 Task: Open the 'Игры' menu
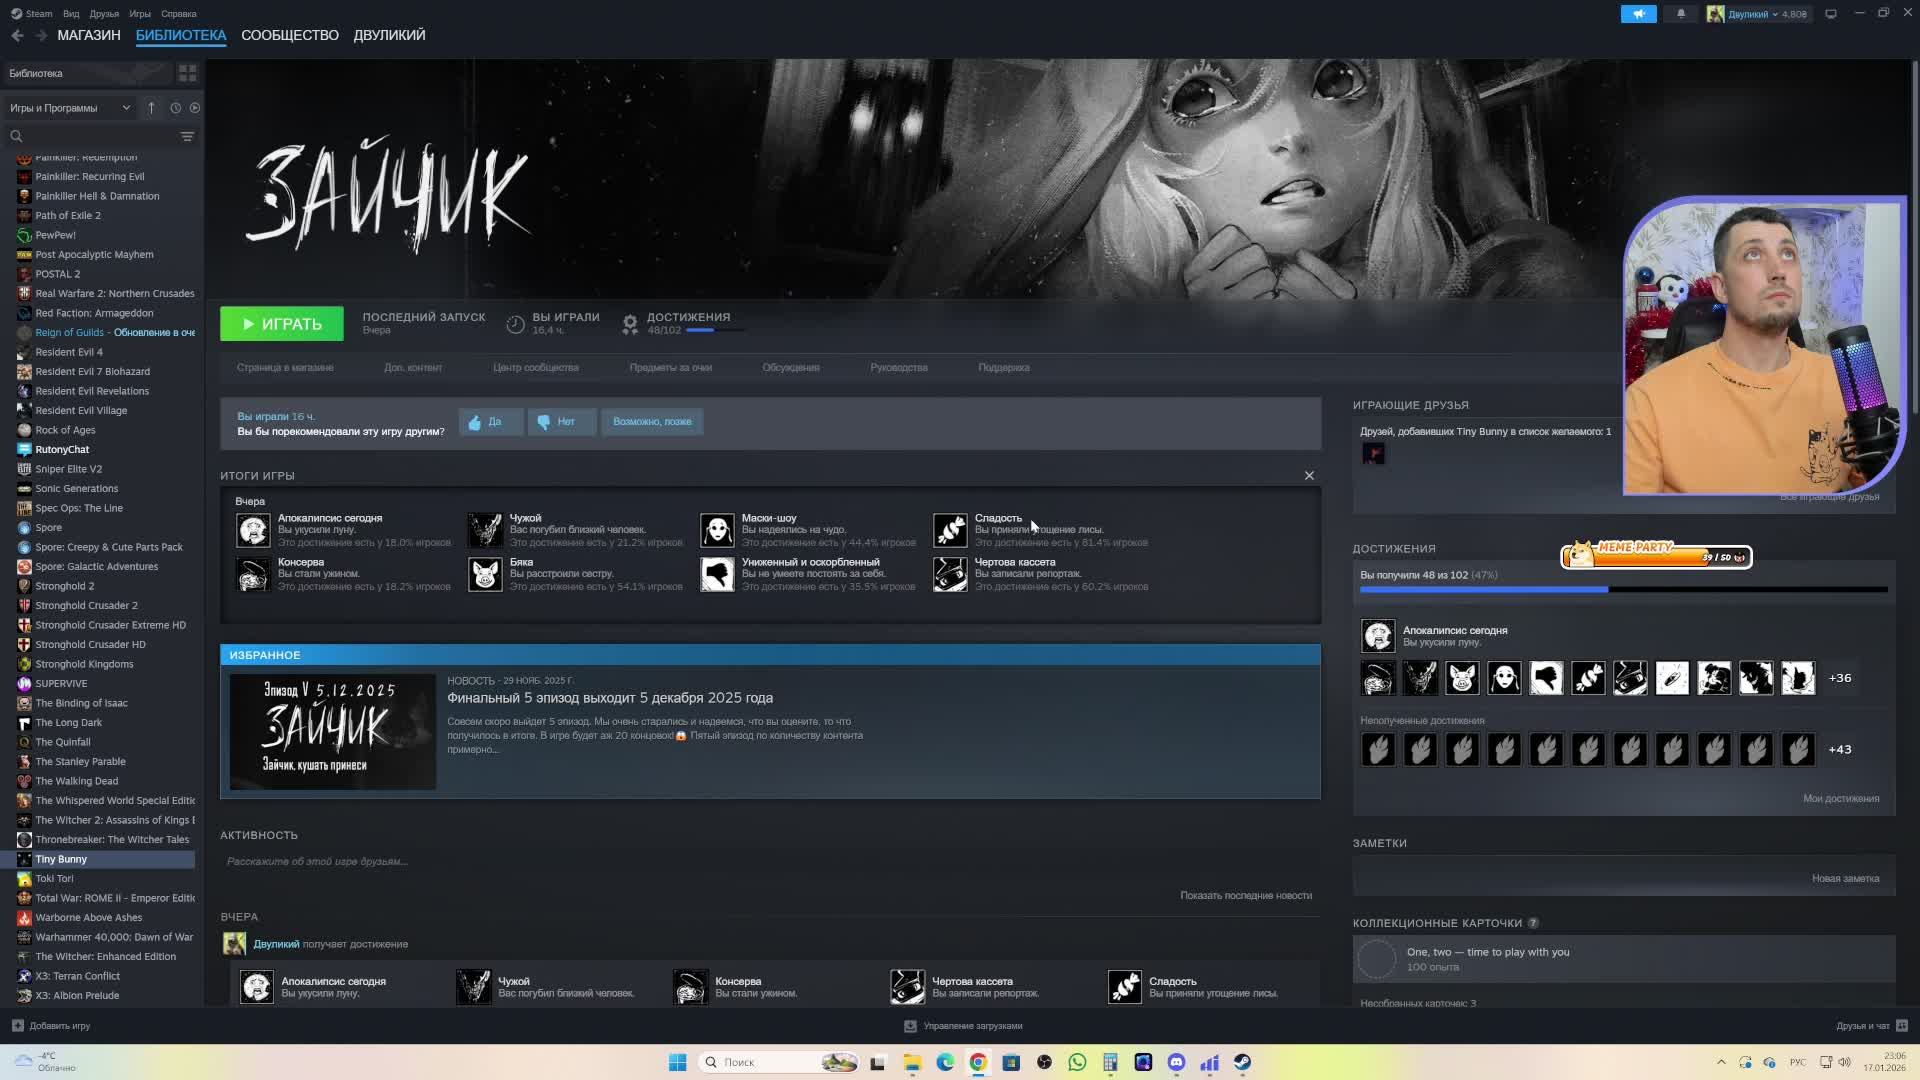(140, 14)
